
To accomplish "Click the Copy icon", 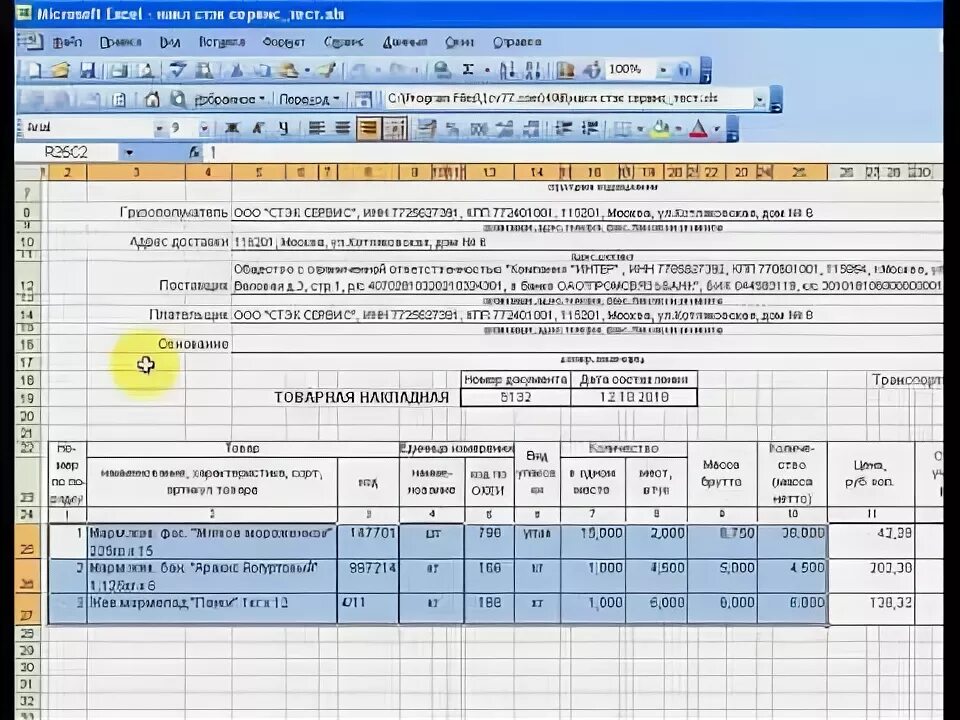I will [263, 70].
